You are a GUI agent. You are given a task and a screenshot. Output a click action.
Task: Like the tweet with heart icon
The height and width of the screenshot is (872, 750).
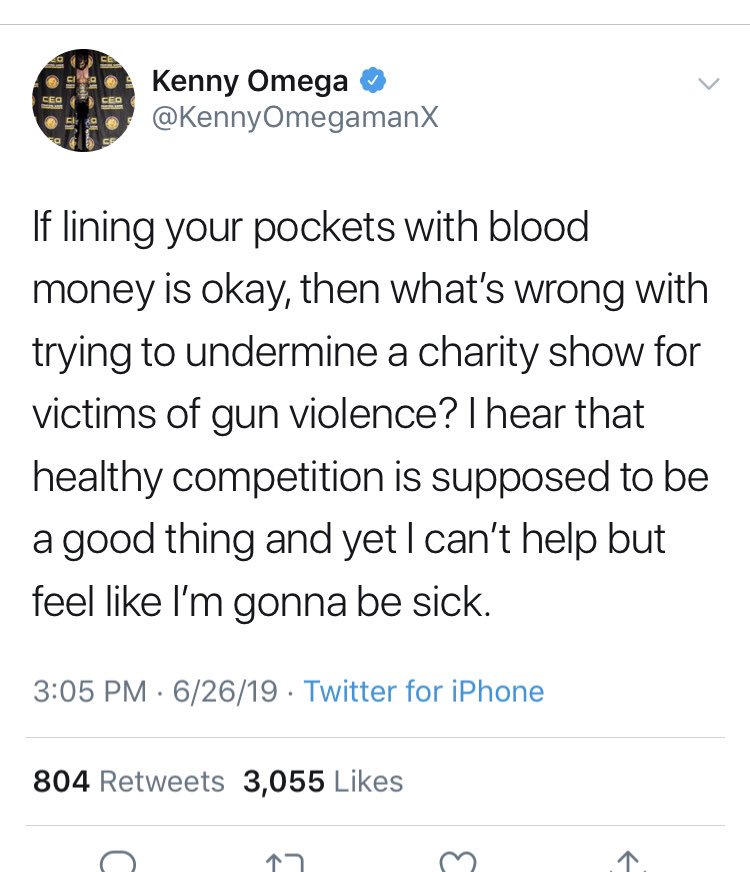point(461,862)
